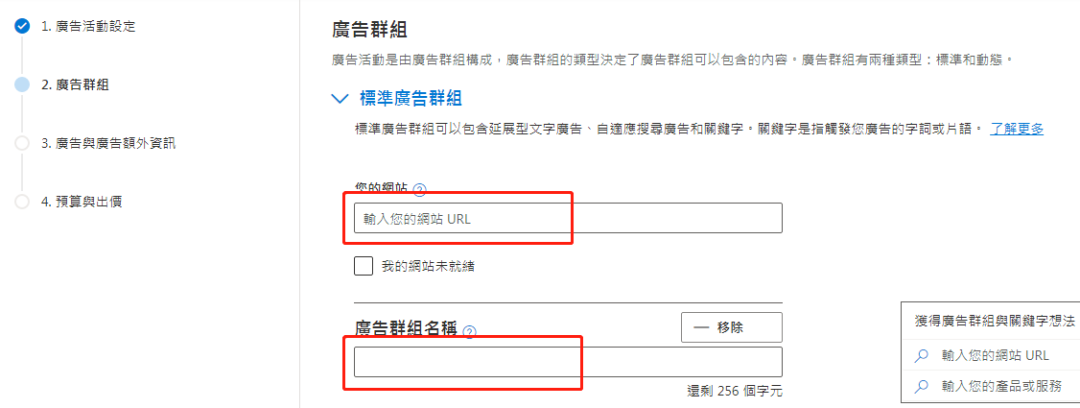Check the 我的網站未就緒 checkbox
Viewport: 1080px width, 408px height.
pos(364,266)
